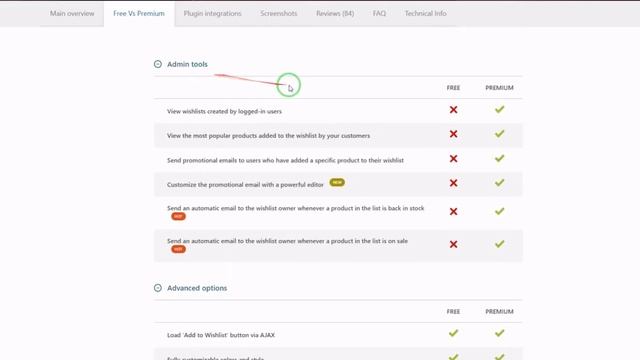Image resolution: width=640 pixels, height=360 pixels.
Task: Click green check for Send promotional emails row
Action: pos(499,158)
